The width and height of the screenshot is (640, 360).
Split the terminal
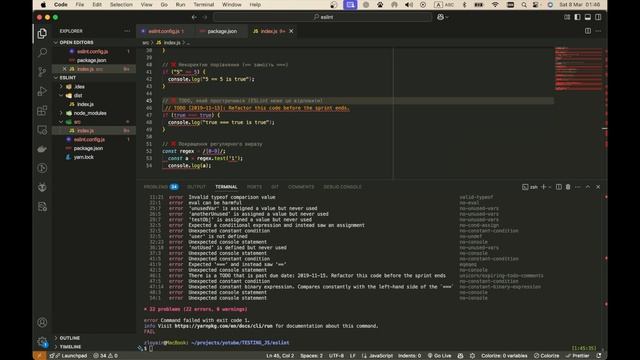[558, 187]
